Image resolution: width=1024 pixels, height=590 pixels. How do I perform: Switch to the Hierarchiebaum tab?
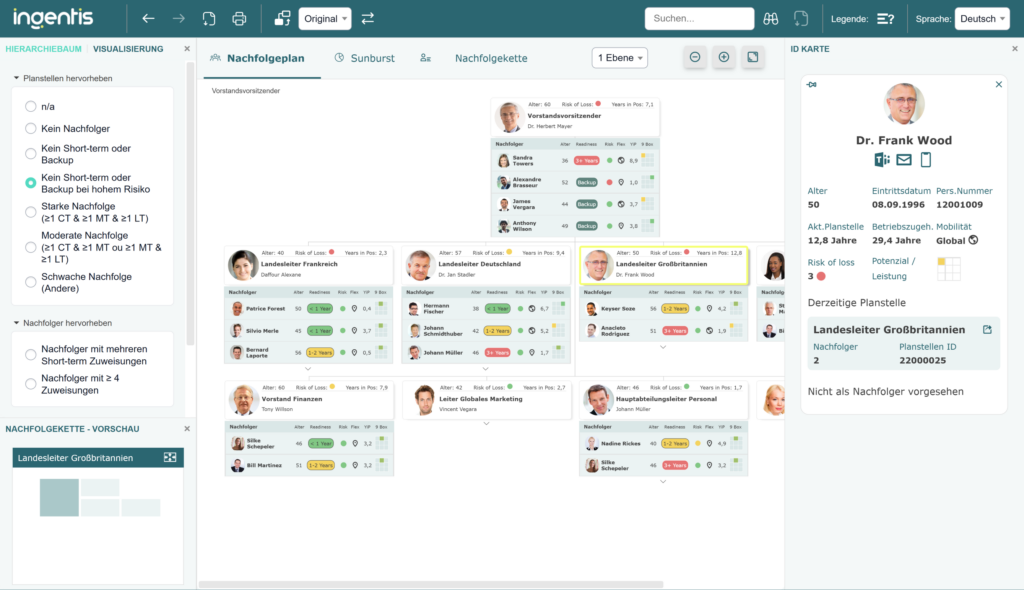(x=44, y=49)
